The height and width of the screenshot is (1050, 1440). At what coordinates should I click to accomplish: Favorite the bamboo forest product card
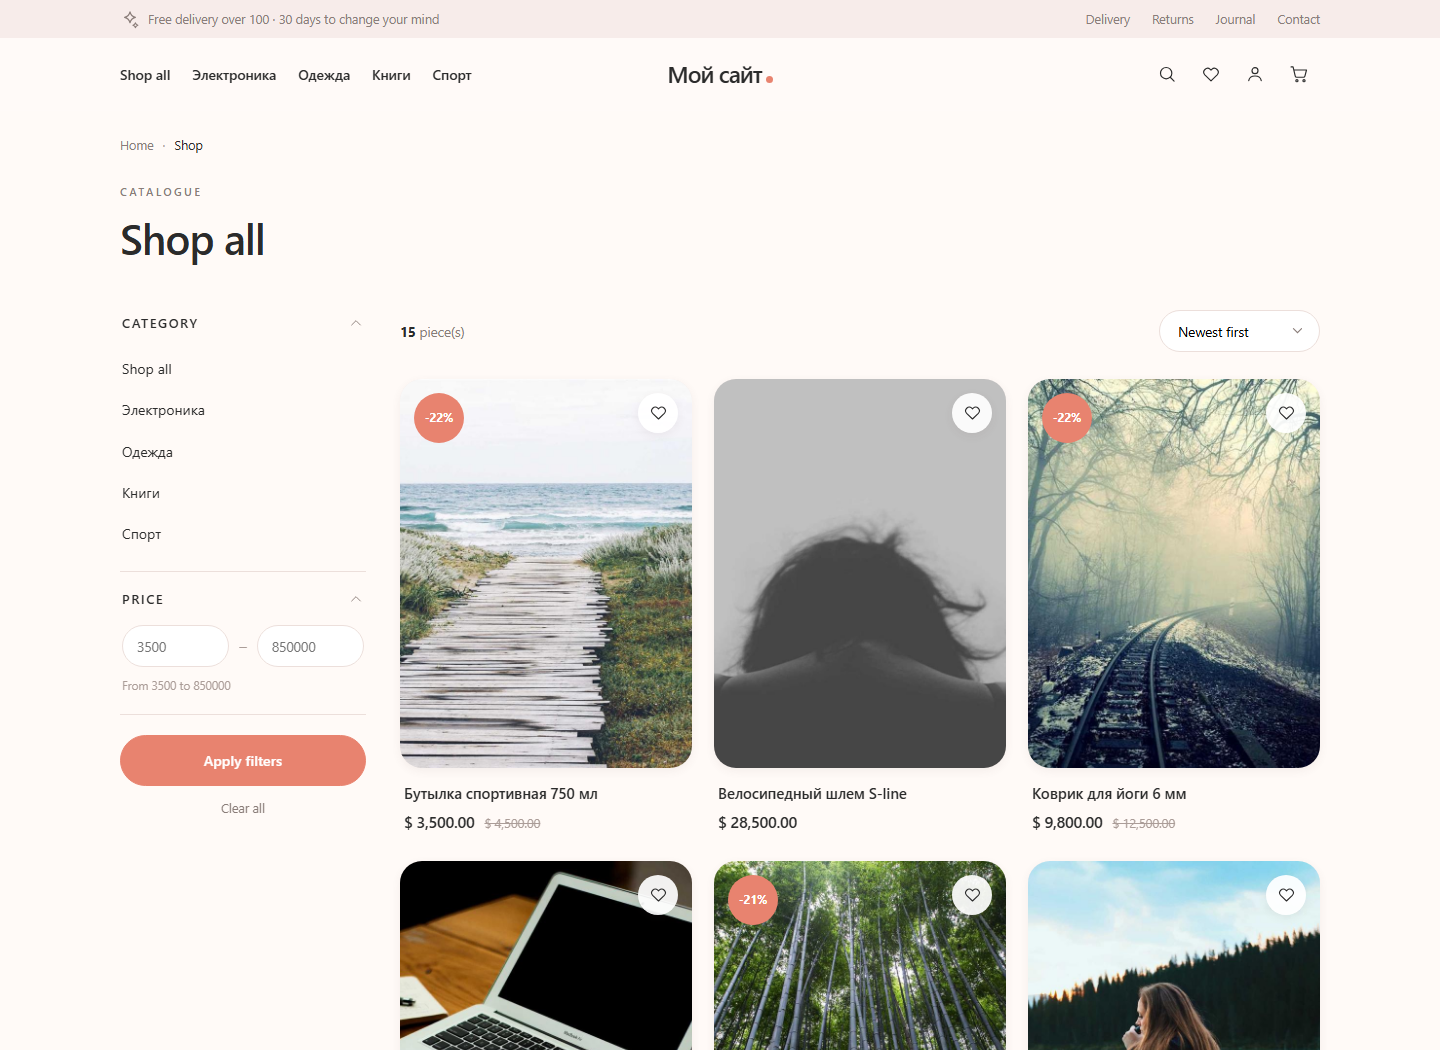pyautogui.click(x=972, y=895)
